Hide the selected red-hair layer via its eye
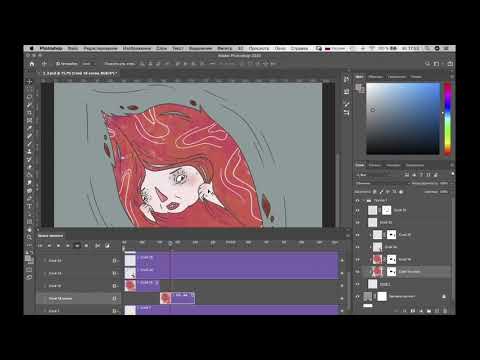The height and width of the screenshot is (360, 480). [x=358, y=272]
